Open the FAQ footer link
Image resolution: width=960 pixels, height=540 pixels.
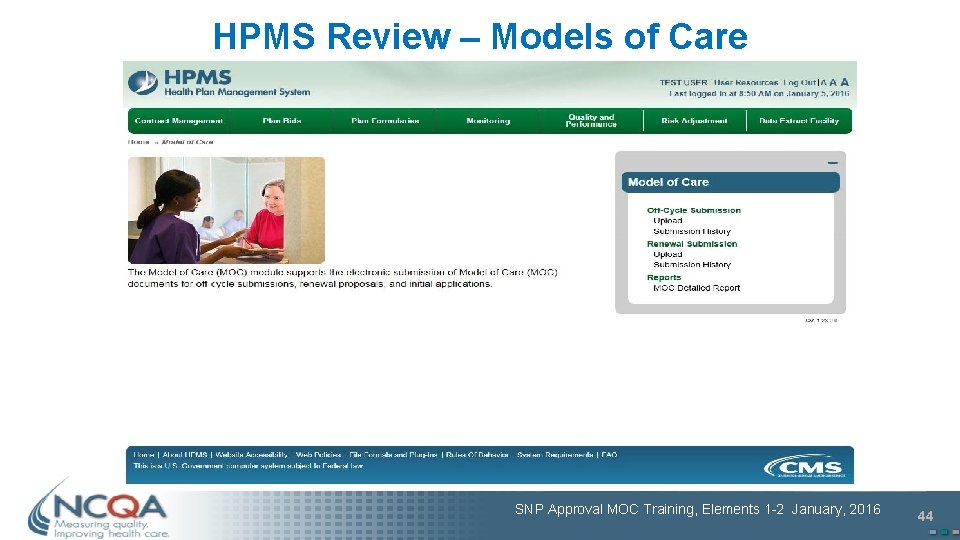click(609, 455)
